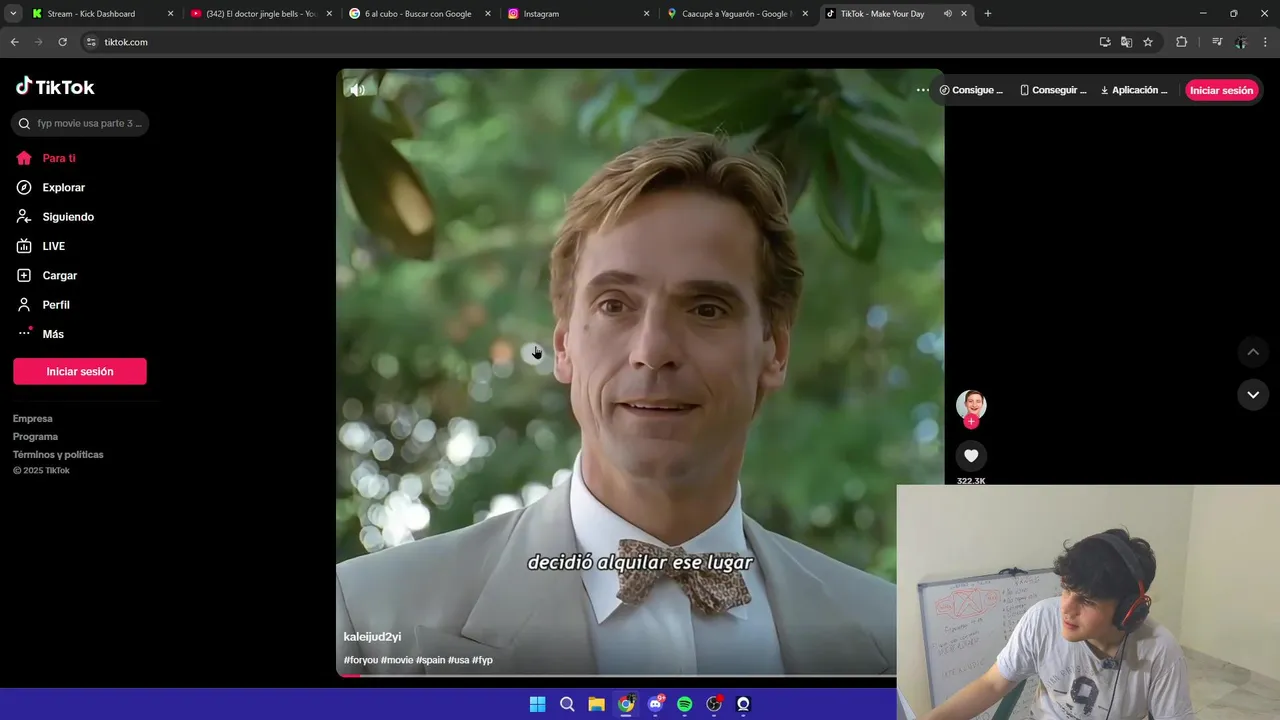Open the webcam app in taskbar

[743, 704]
